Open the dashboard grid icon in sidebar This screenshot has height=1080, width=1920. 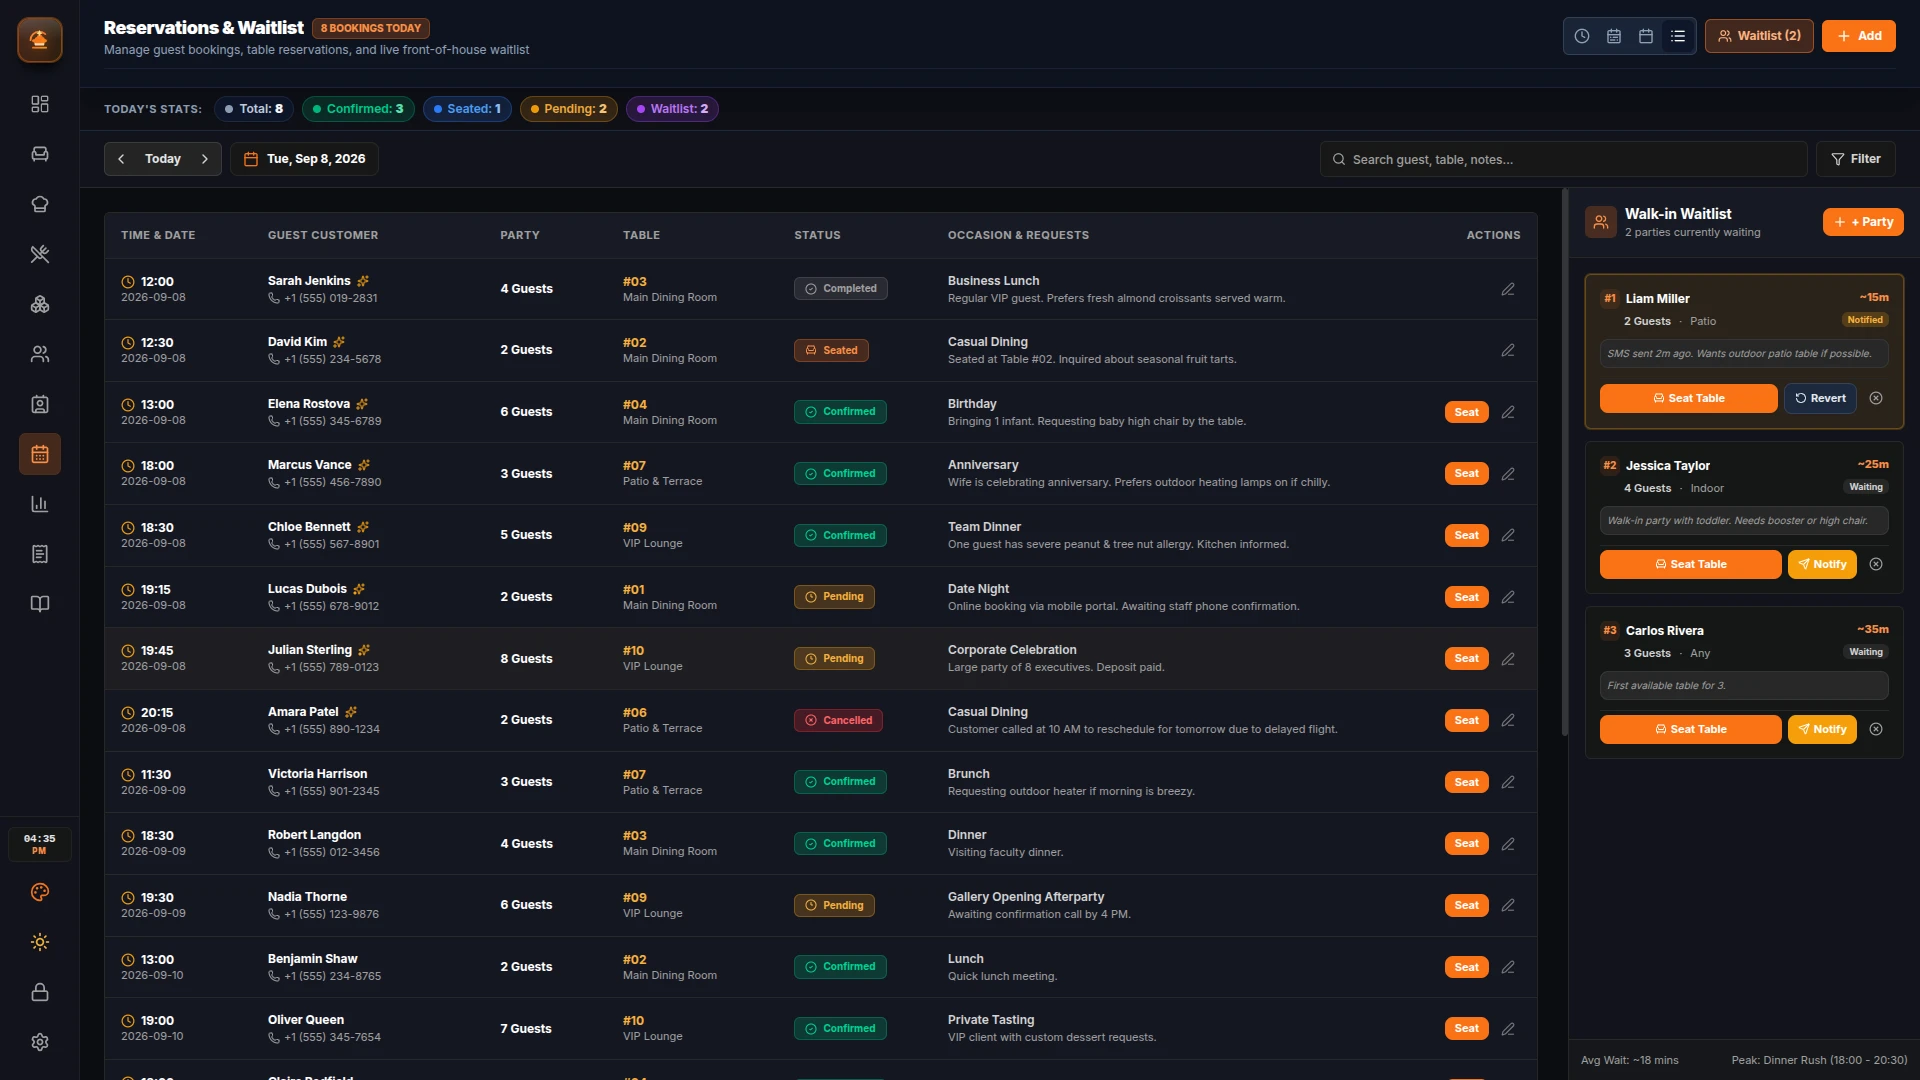pos(40,104)
